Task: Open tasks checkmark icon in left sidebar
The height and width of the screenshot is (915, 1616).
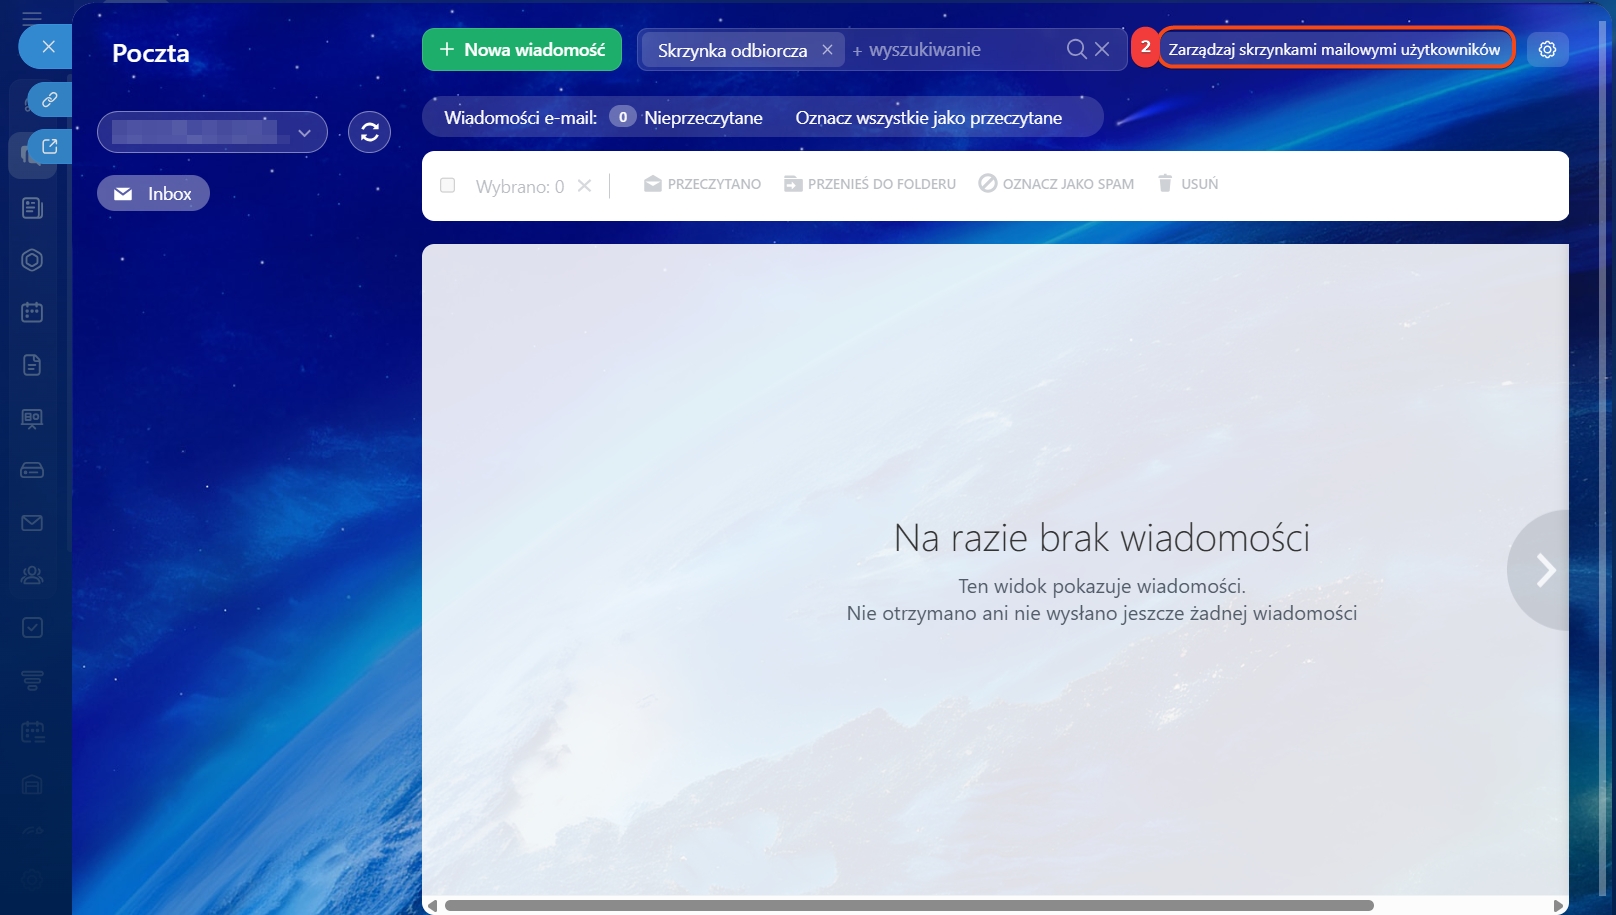Action: pyautogui.click(x=32, y=628)
